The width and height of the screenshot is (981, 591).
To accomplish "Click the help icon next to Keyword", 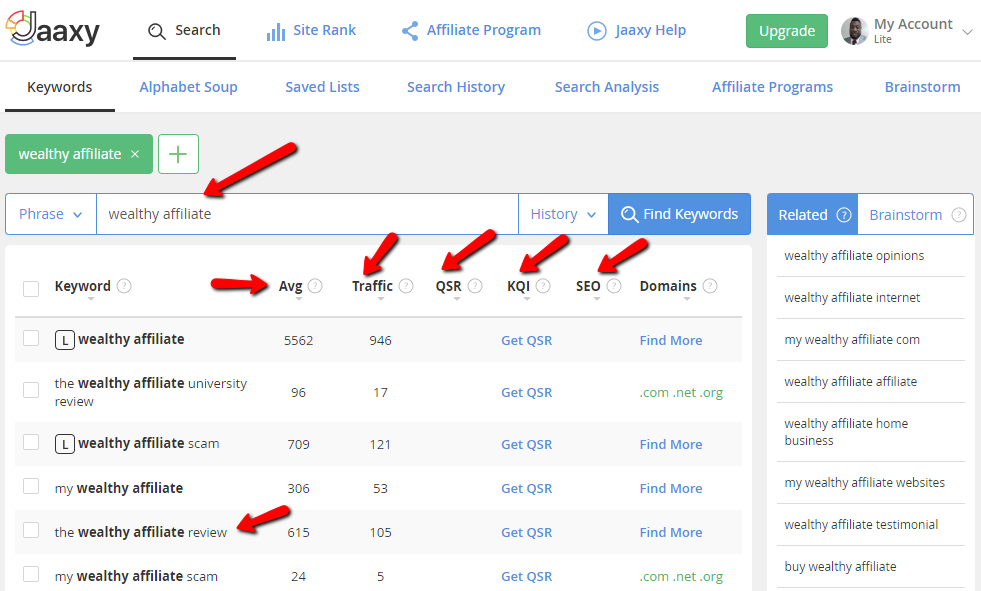I will coord(124,286).
